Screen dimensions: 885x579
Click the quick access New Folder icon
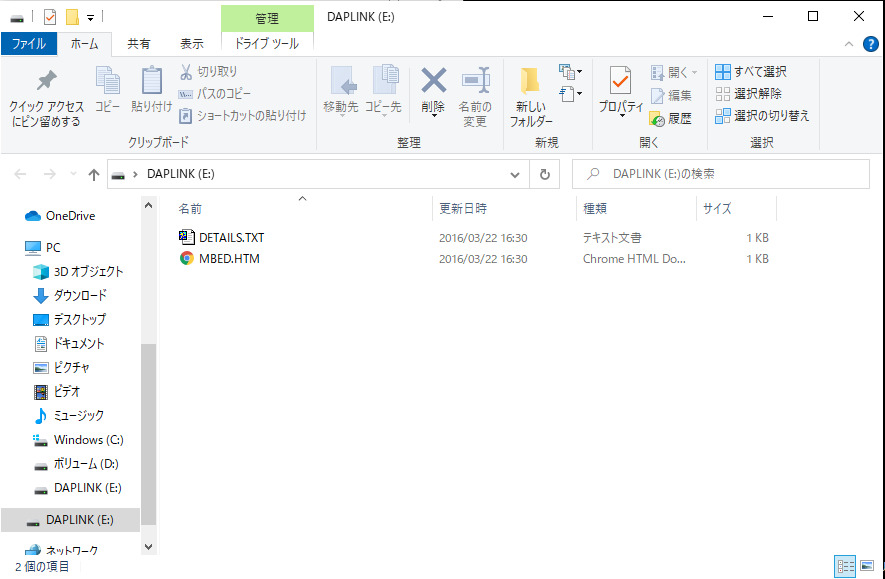(x=72, y=17)
